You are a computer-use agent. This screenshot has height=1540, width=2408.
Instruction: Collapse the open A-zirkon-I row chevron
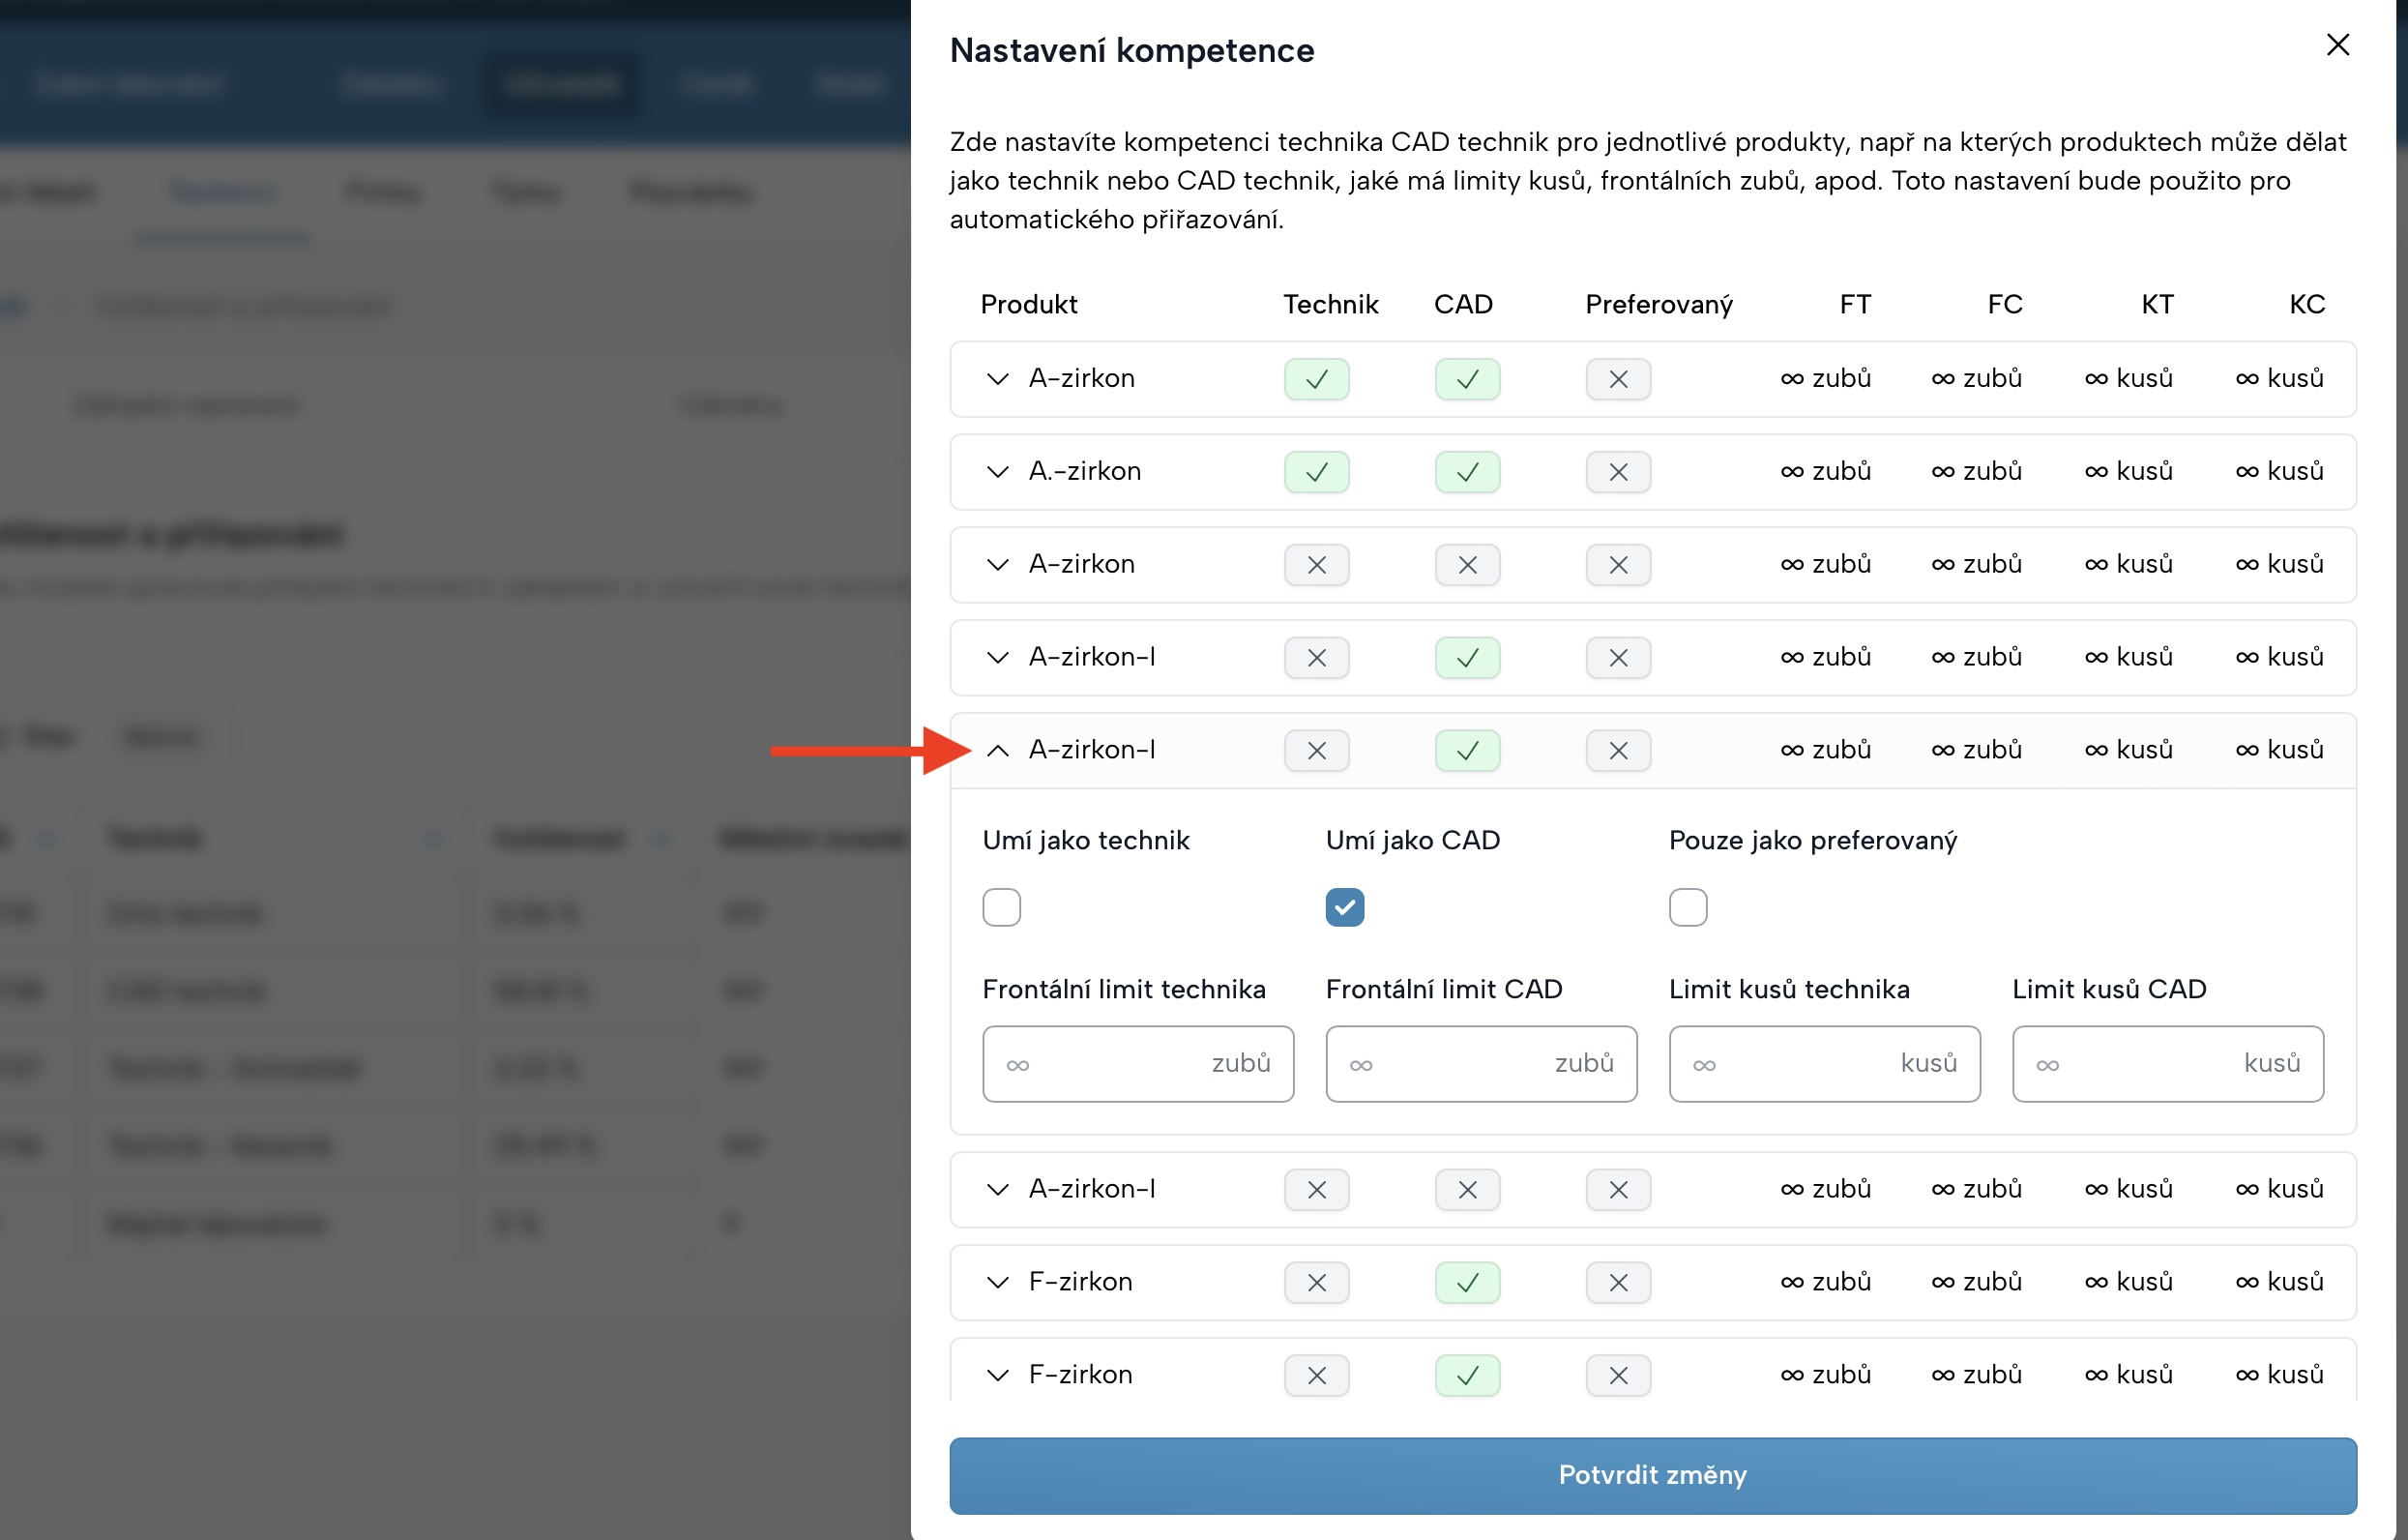tap(997, 751)
